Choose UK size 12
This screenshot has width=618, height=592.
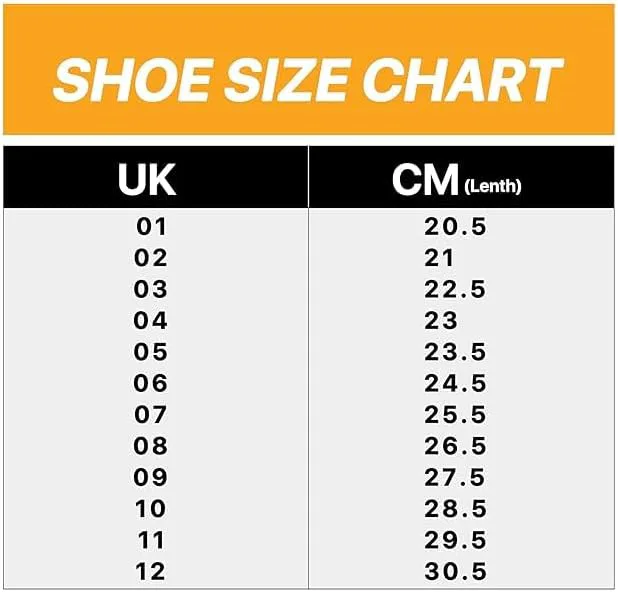(151, 572)
